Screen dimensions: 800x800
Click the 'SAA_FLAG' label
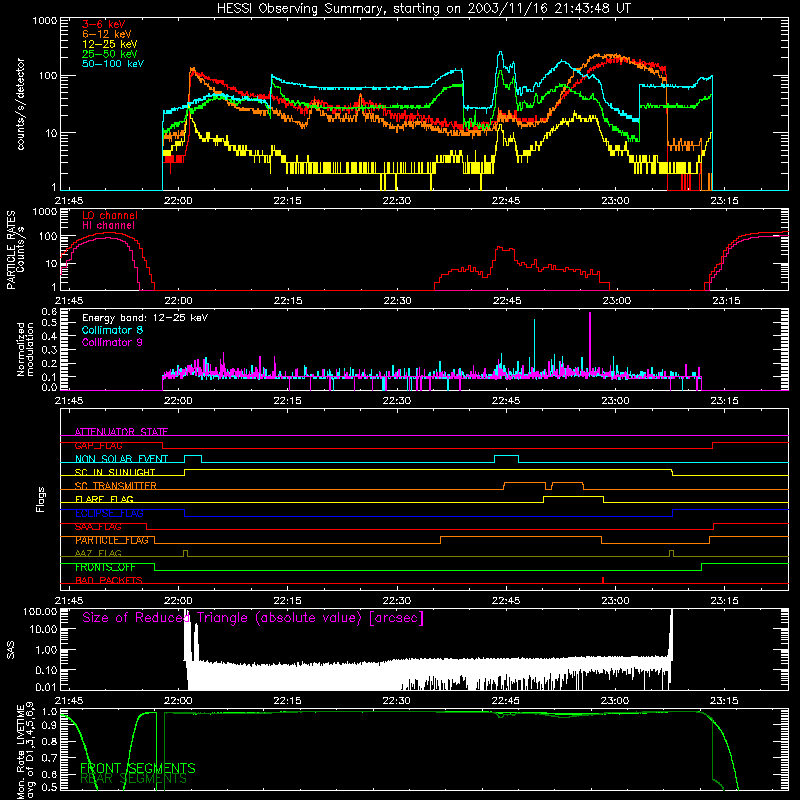click(98, 527)
